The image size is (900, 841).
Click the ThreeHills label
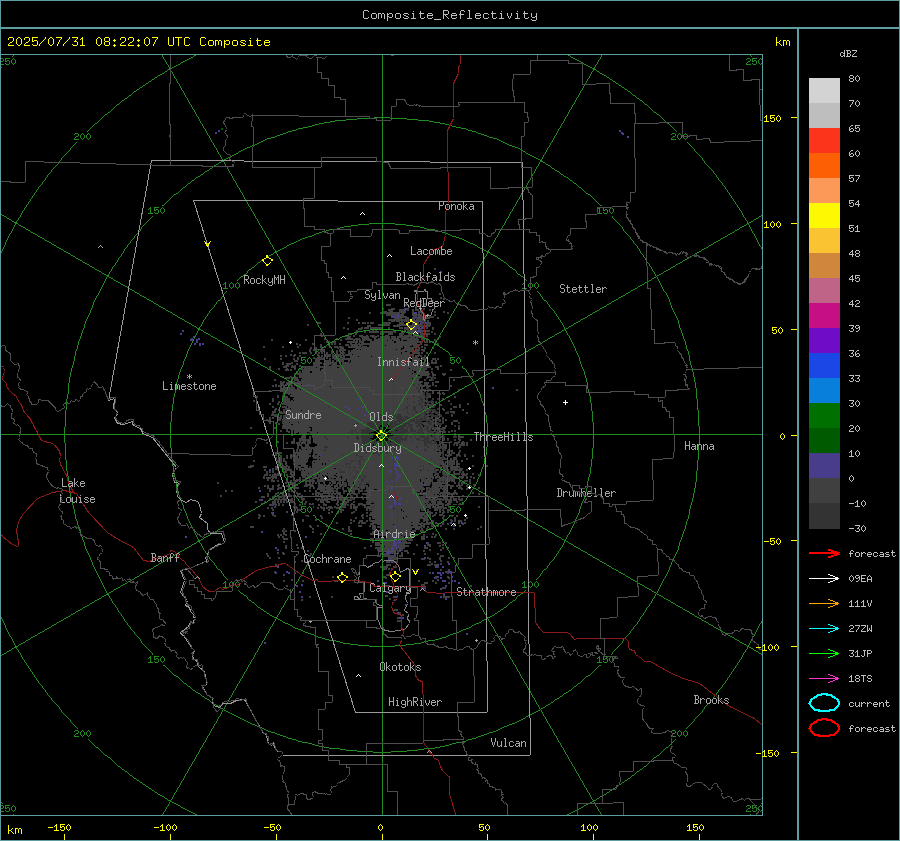pyautogui.click(x=503, y=437)
